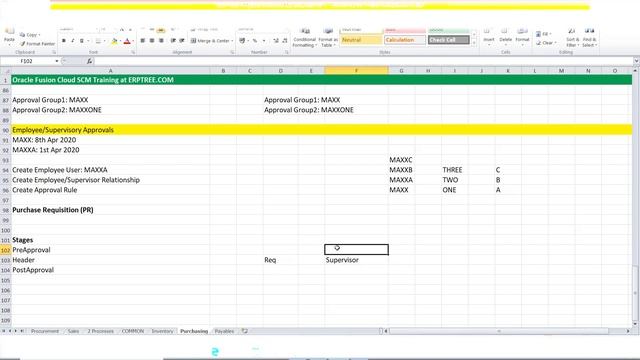Click the vertical scrollbar down arrow
This screenshot has height=360, width=640.
(x=636, y=324)
